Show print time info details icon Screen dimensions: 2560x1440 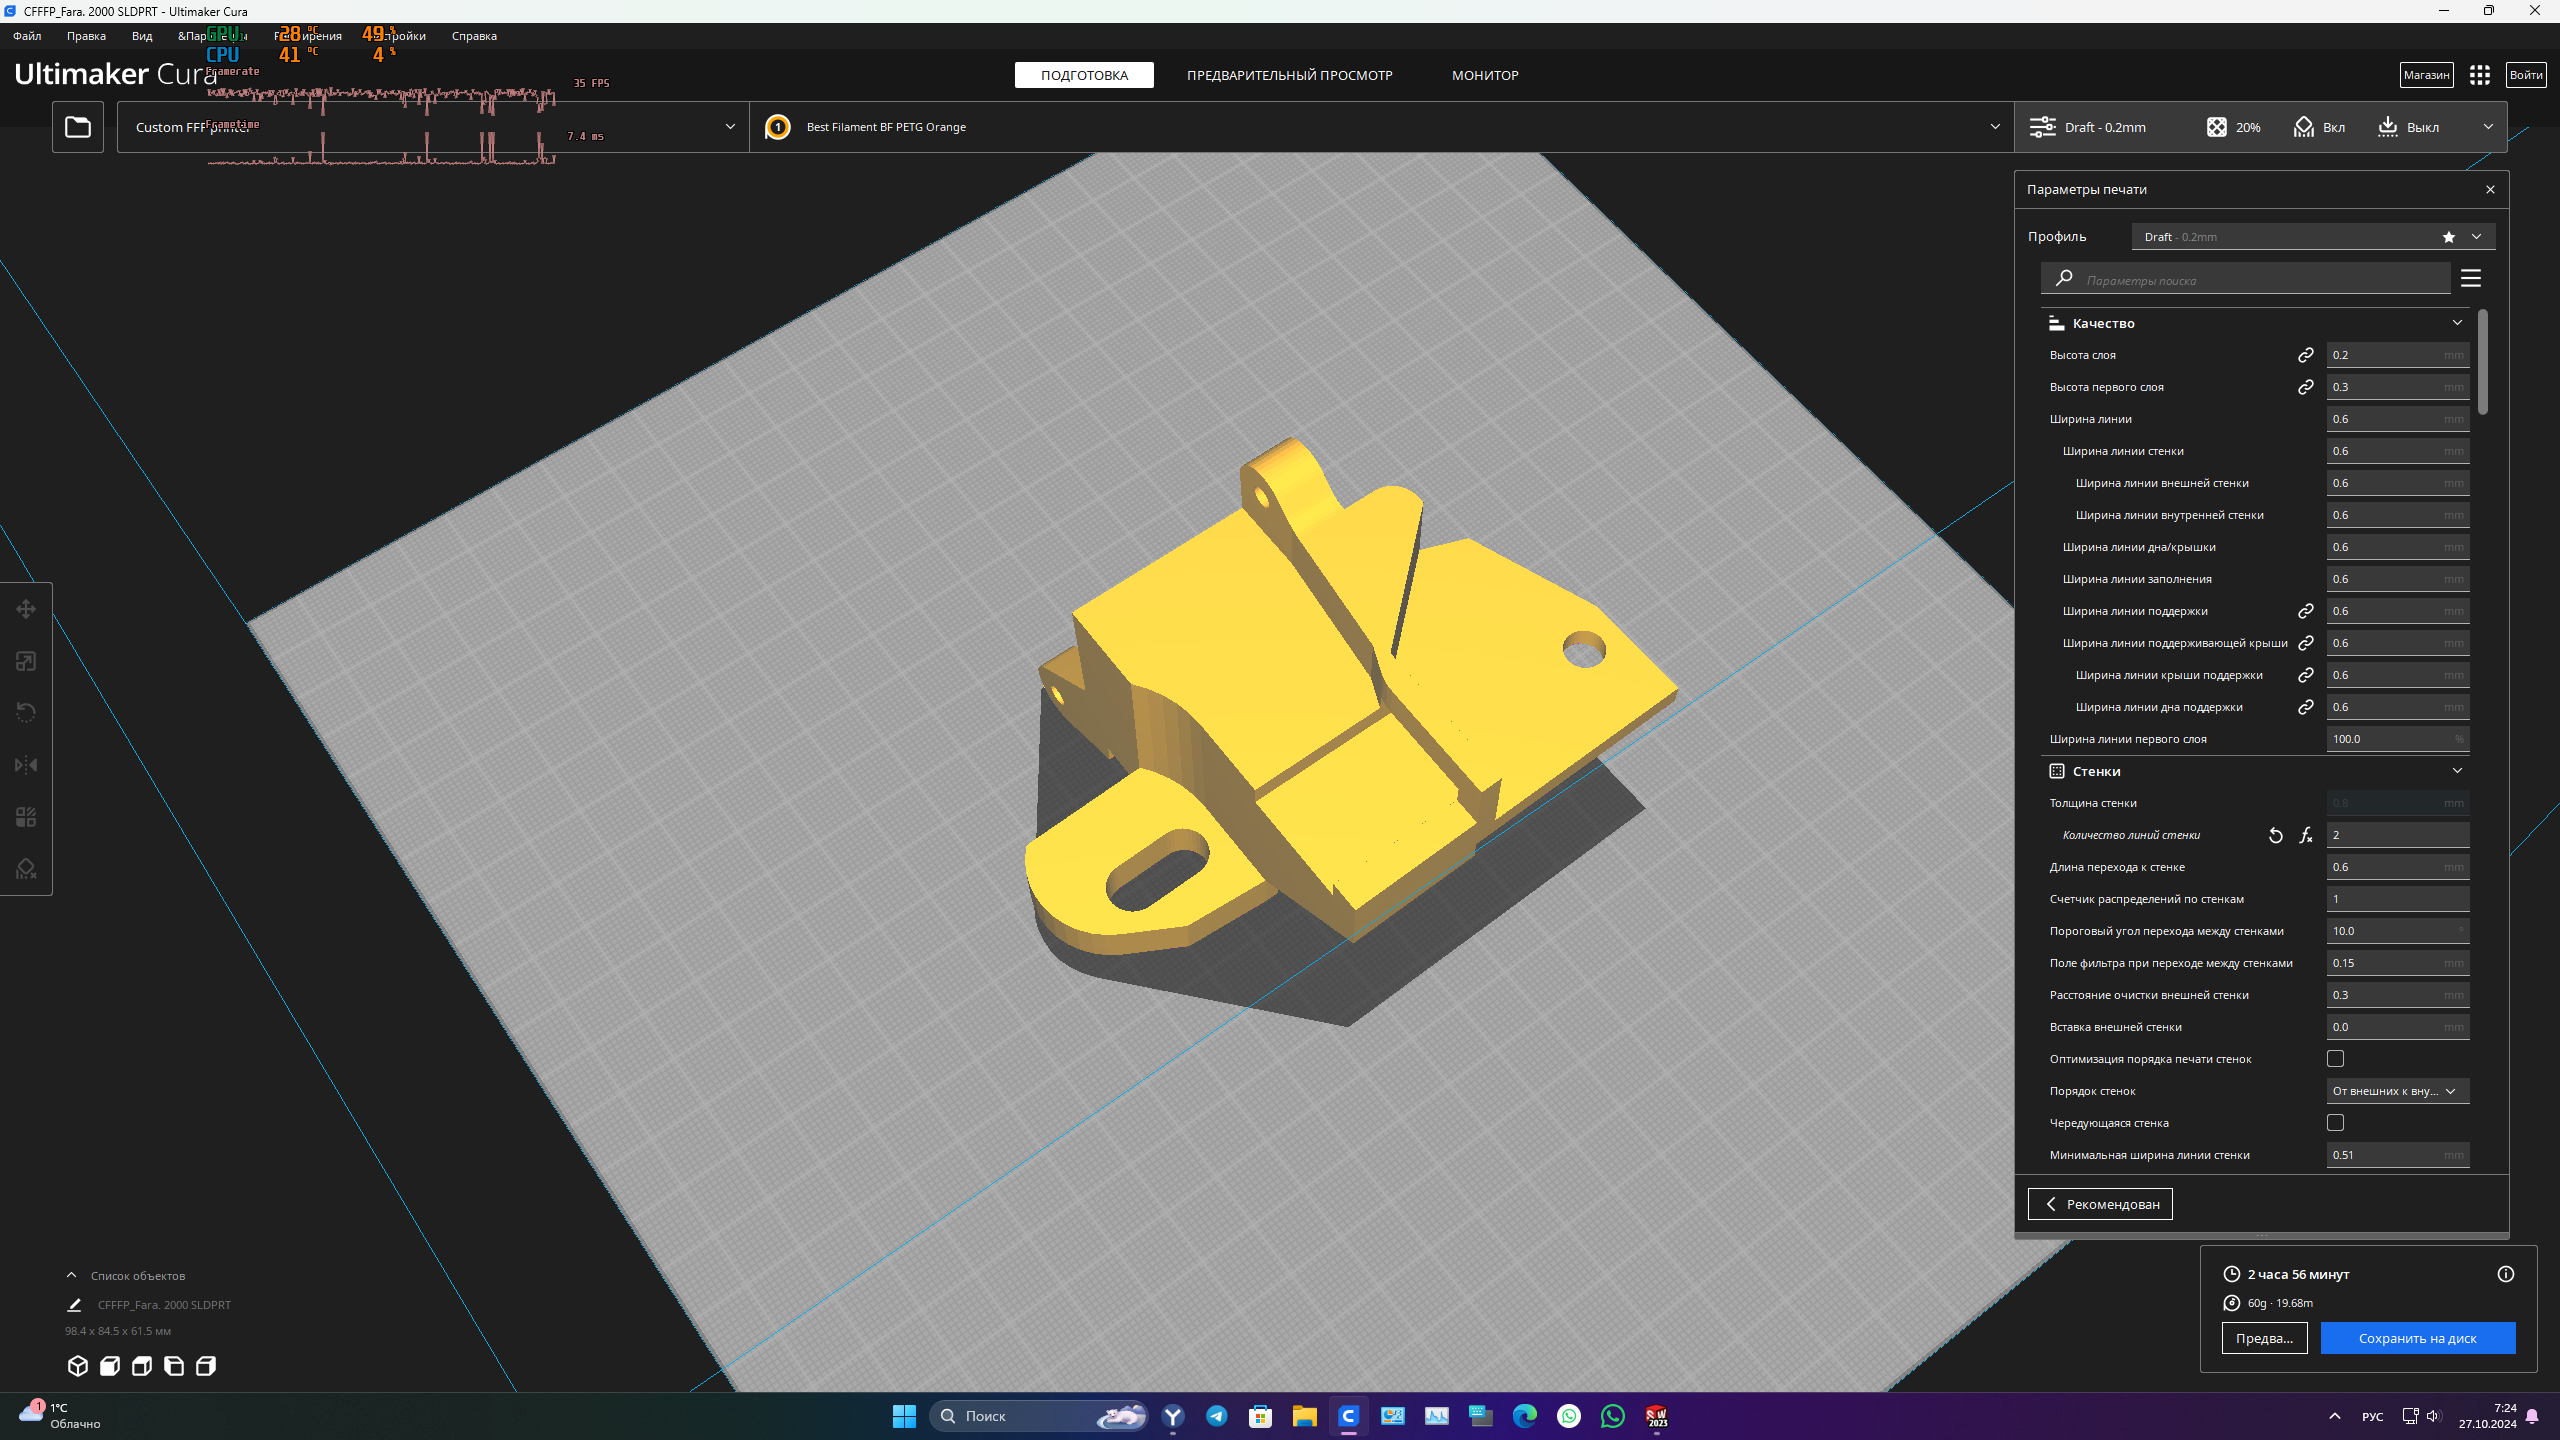[x=2506, y=1274]
